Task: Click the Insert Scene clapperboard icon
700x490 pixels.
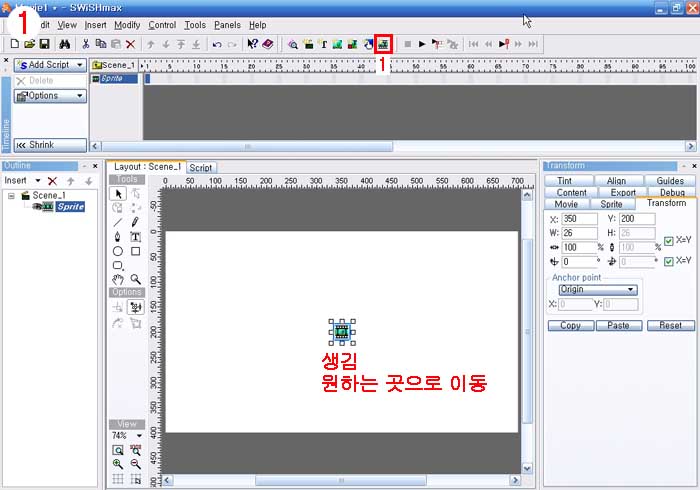Action: [x=308, y=44]
